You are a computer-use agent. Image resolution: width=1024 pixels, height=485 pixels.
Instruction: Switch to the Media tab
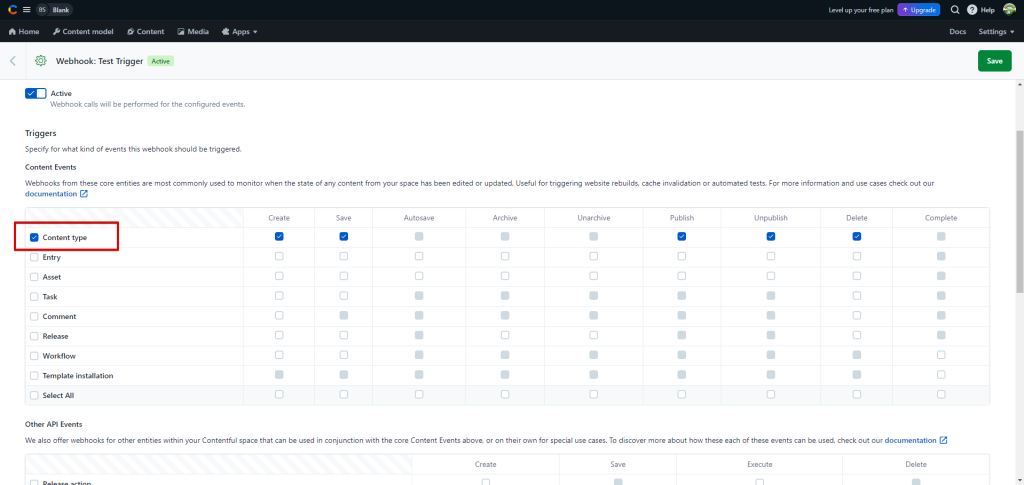tap(193, 31)
